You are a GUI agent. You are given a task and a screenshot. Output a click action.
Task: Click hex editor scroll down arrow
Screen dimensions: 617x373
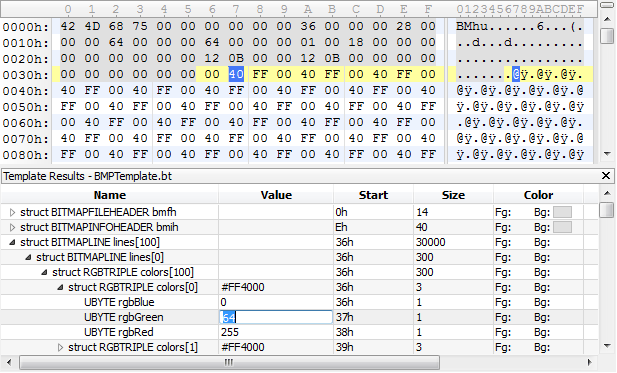[608, 154]
